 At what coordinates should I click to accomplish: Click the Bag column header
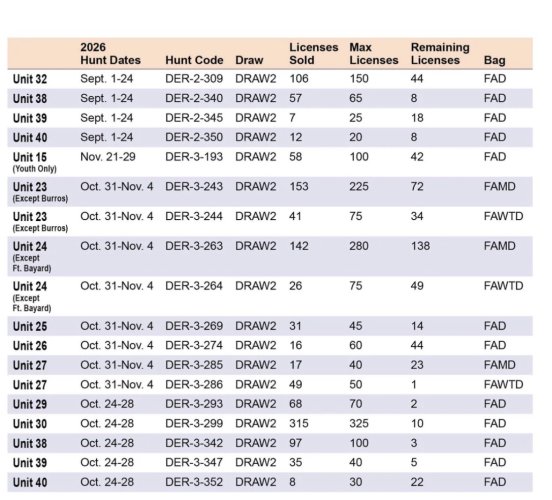tap(495, 60)
